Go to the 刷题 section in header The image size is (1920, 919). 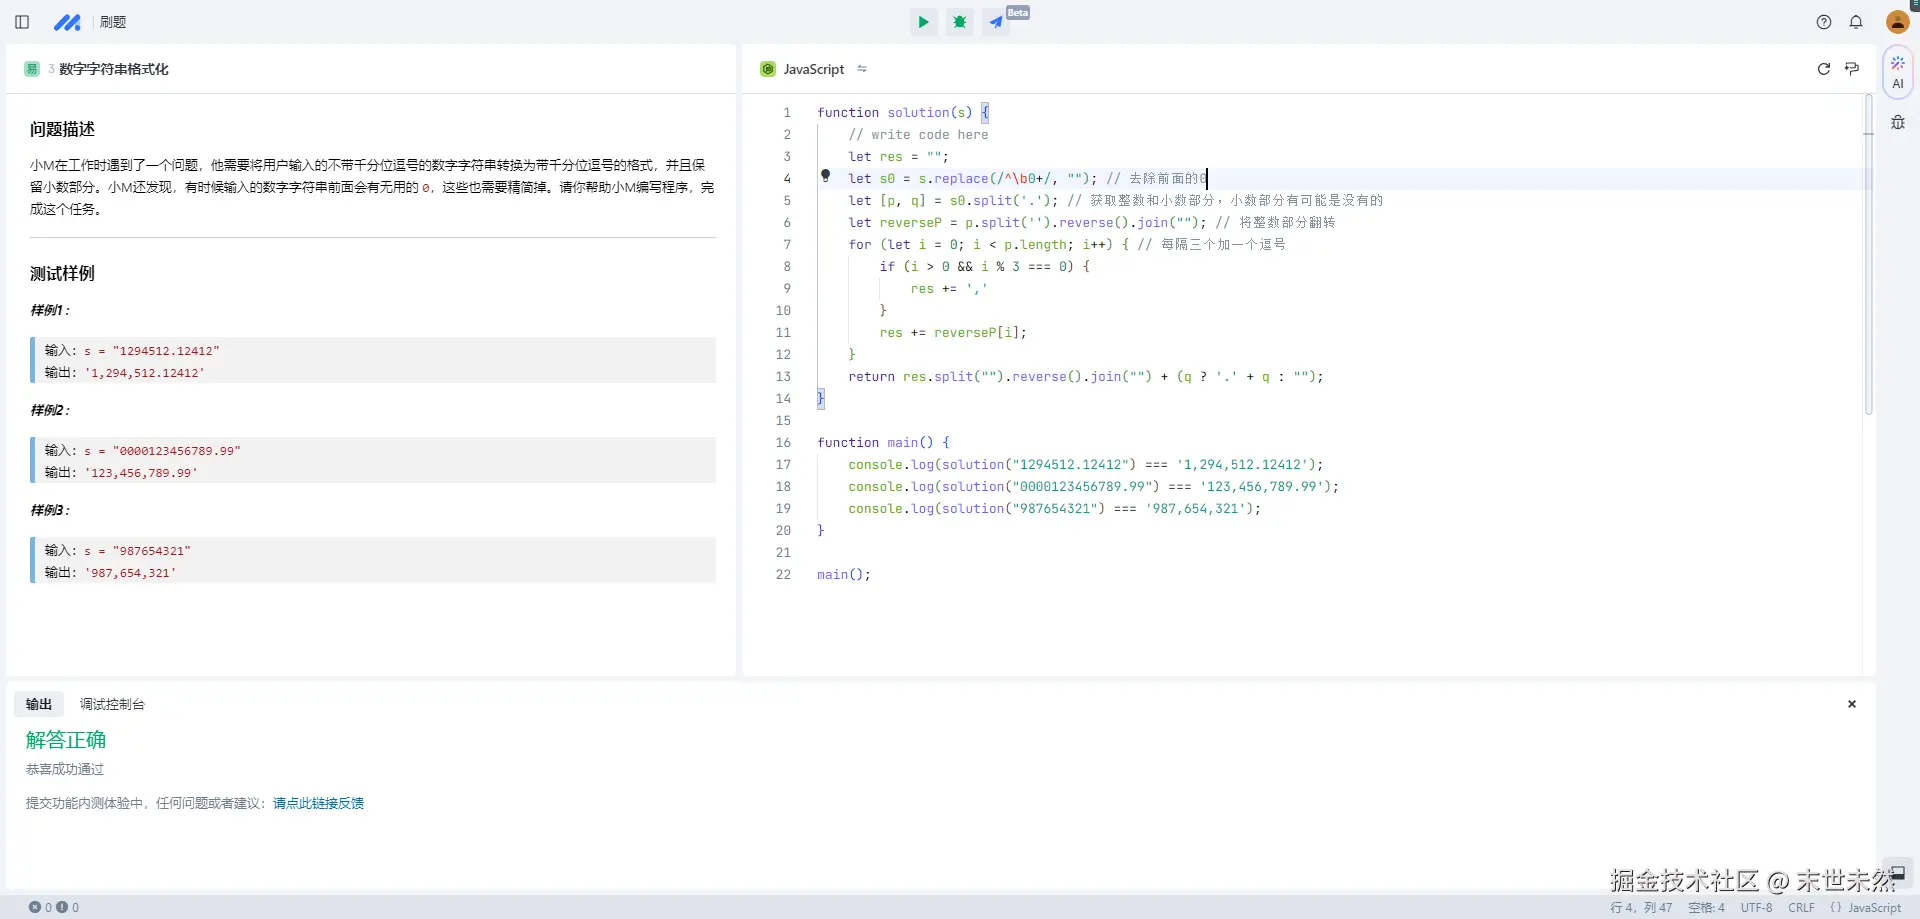tap(113, 22)
